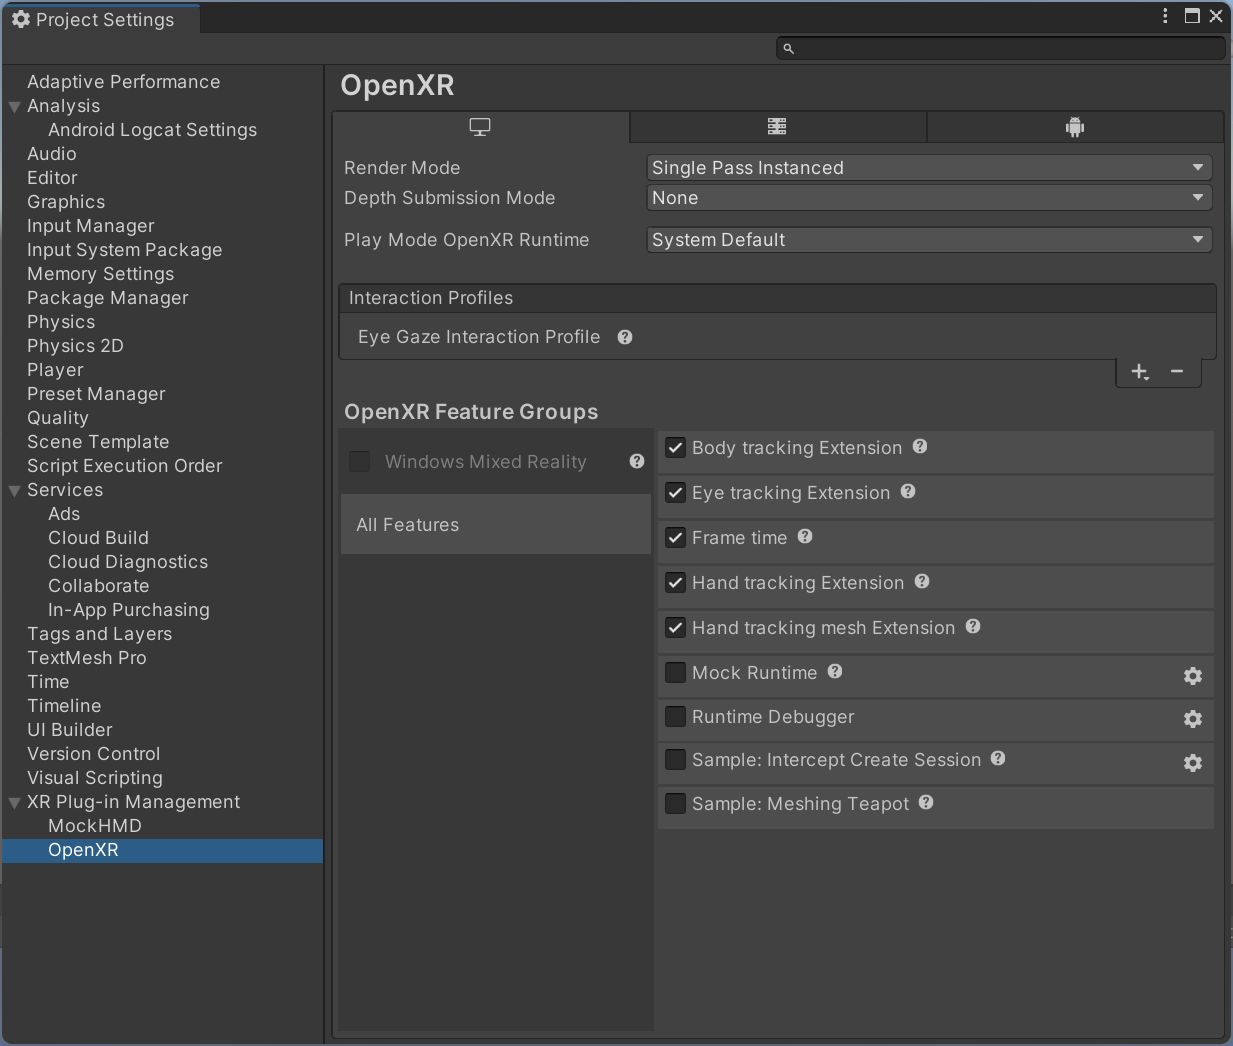The image size is (1233, 1046).
Task: Uncheck Hand tracking mesh Extension
Action: click(x=676, y=628)
